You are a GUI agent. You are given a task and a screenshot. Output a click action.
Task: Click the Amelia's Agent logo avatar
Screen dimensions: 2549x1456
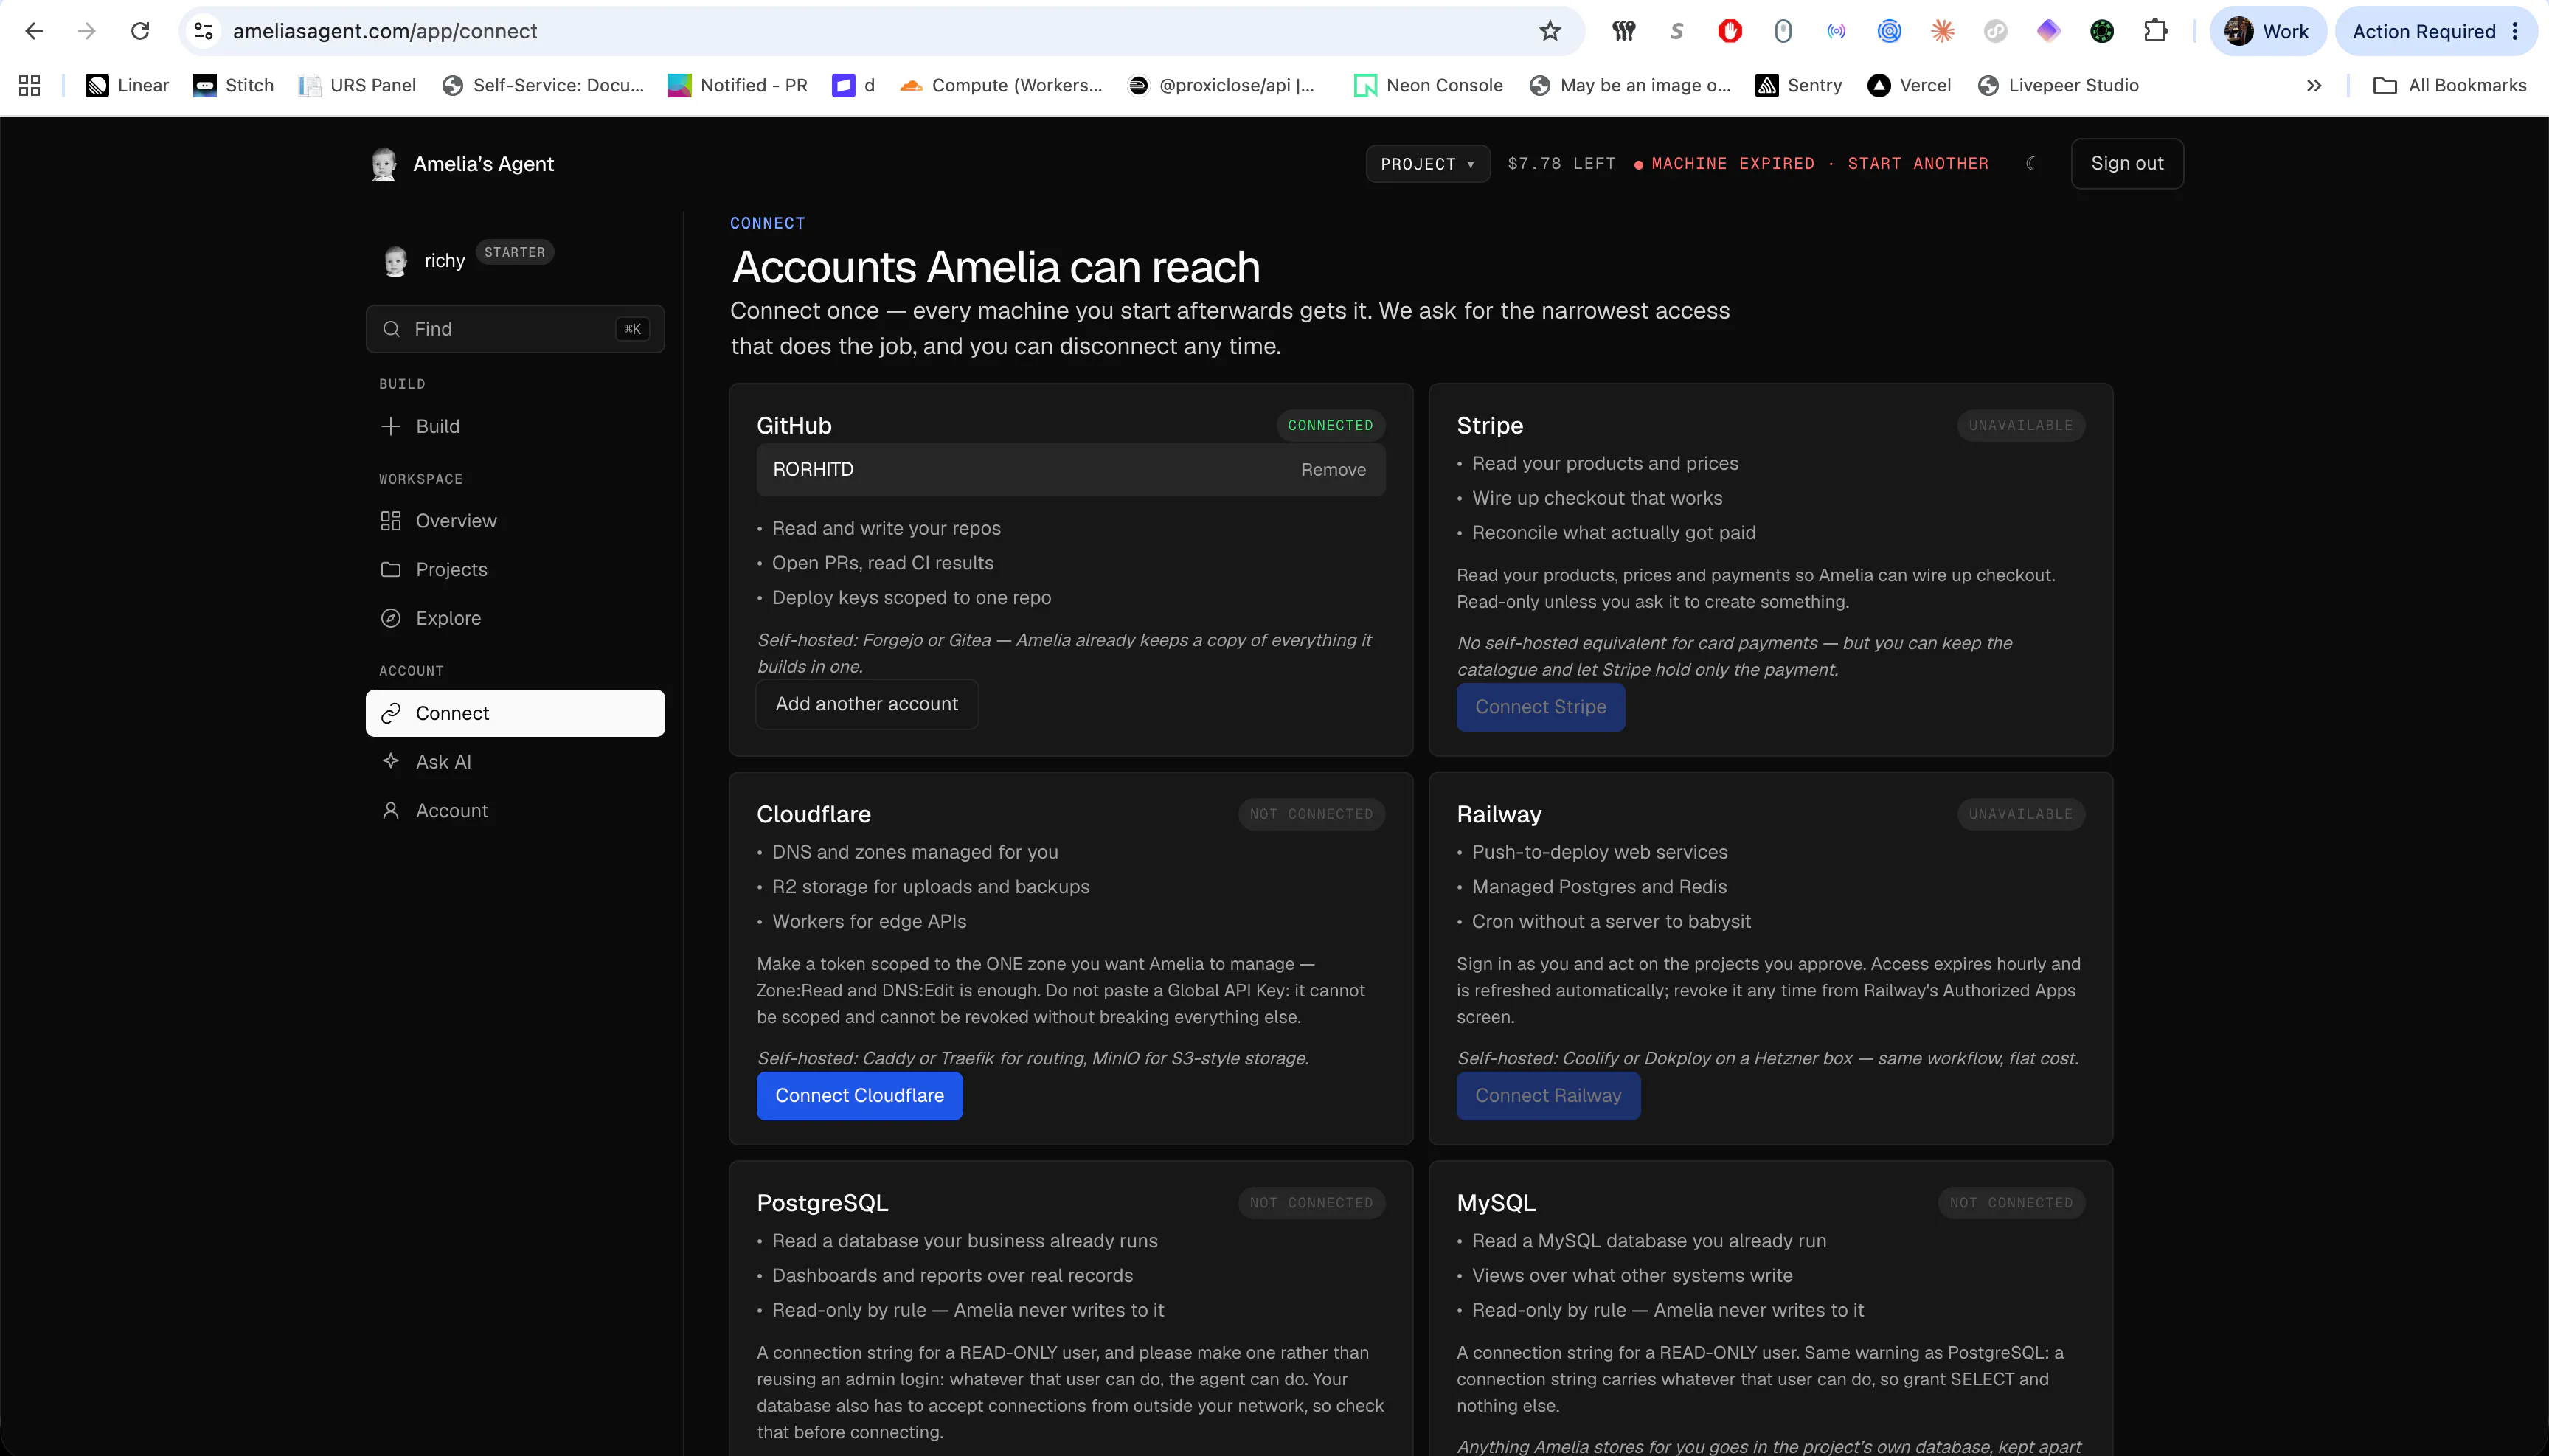384,164
